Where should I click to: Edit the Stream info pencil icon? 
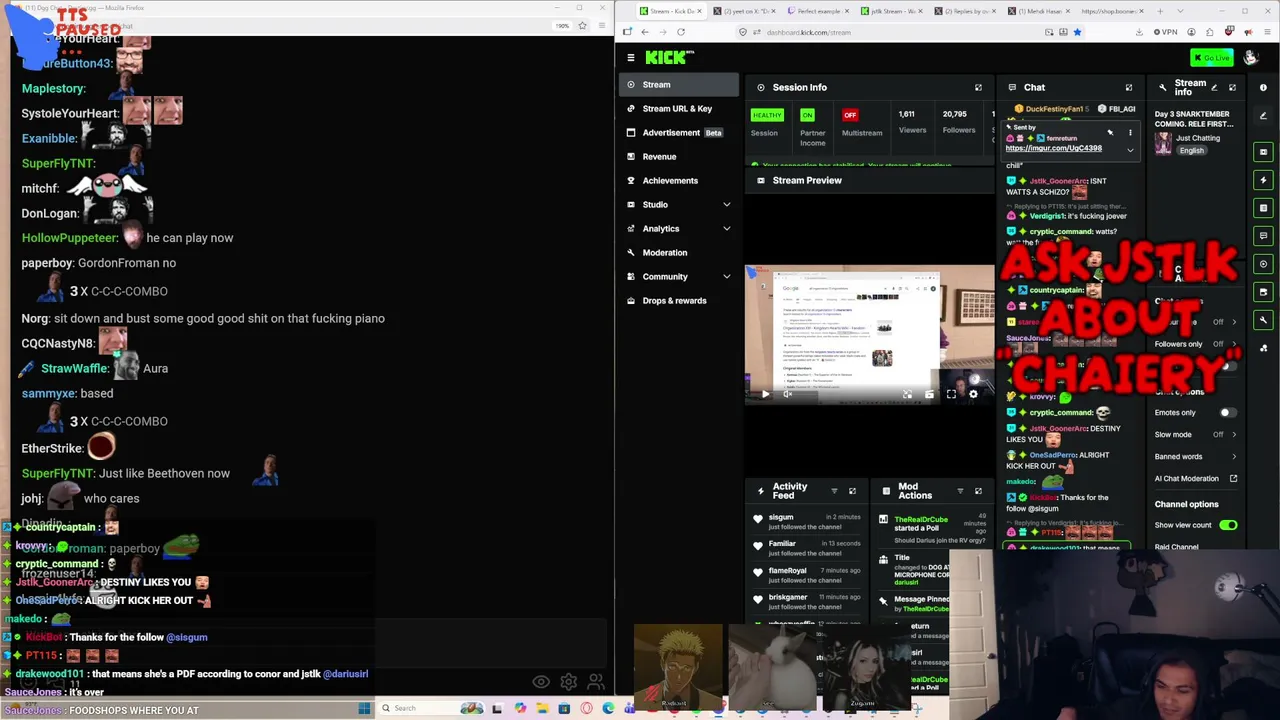click(x=1214, y=88)
